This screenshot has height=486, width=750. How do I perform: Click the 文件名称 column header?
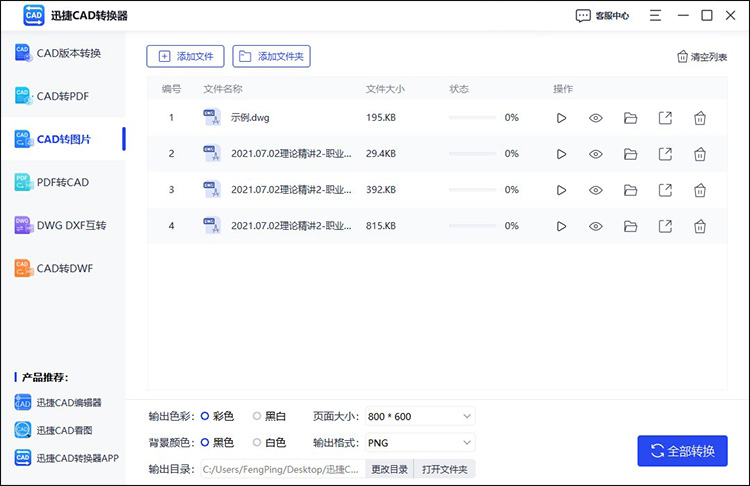click(223, 89)
